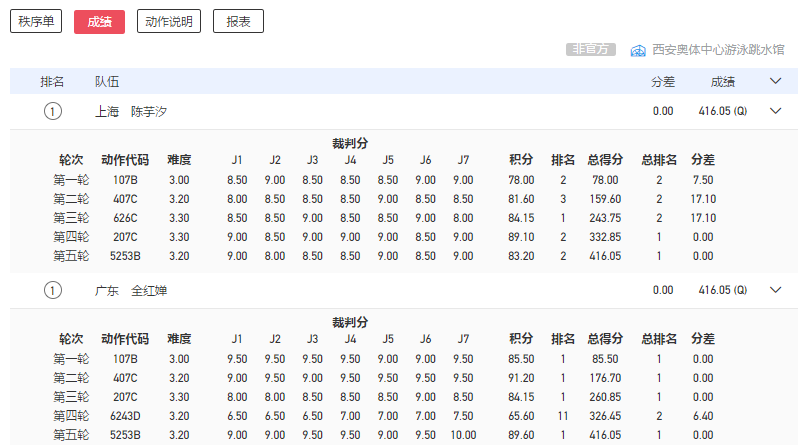Screen dimensions: 809x445
Task: Click the rank circle beside 上海 陈芋汐
Action: click(x=53, y=111)
